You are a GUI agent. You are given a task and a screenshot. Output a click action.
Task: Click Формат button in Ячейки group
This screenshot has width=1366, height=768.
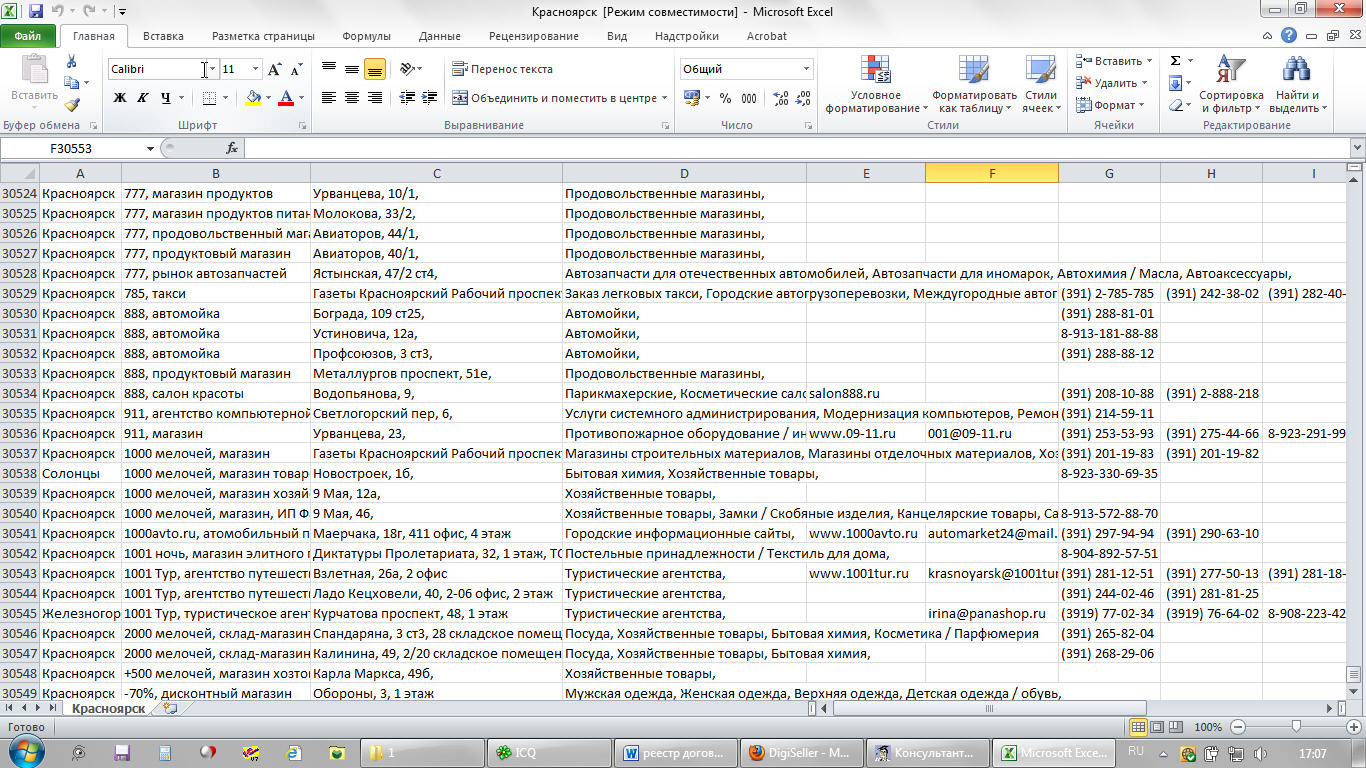pos(1111,105)
